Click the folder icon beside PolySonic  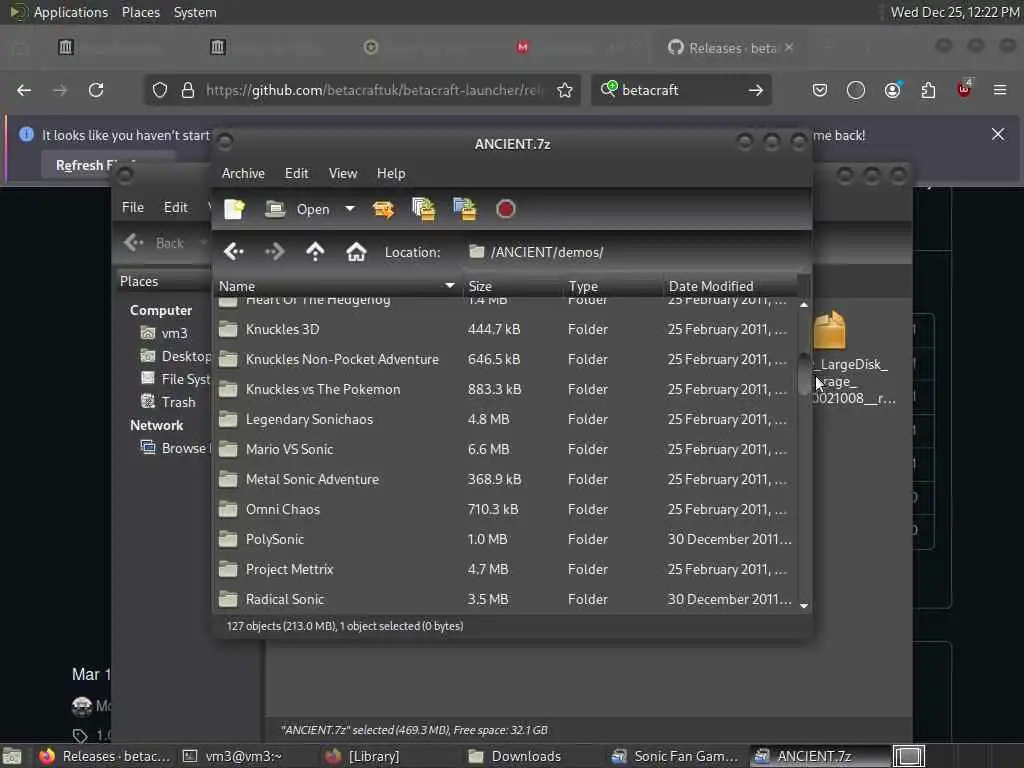[x=228, y=539]
